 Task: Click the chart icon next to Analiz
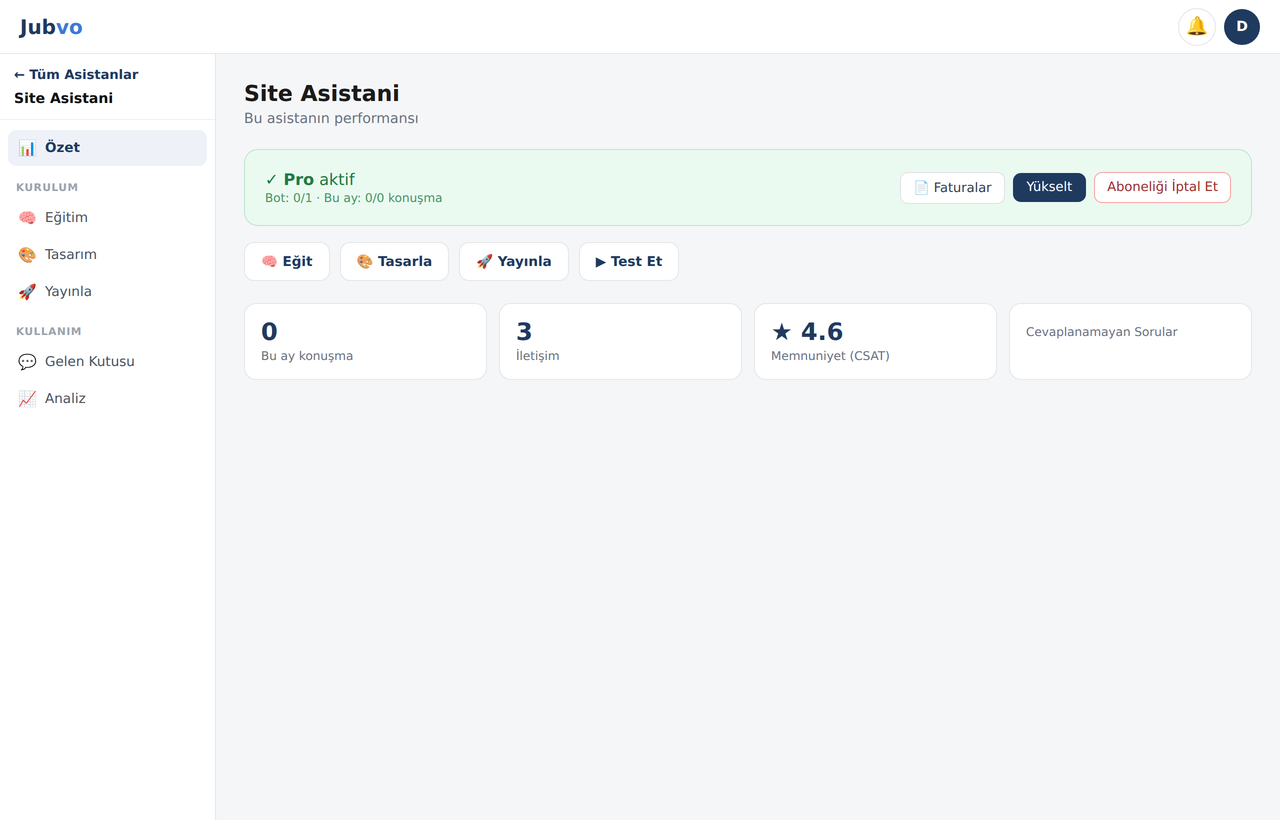[27, 399]
